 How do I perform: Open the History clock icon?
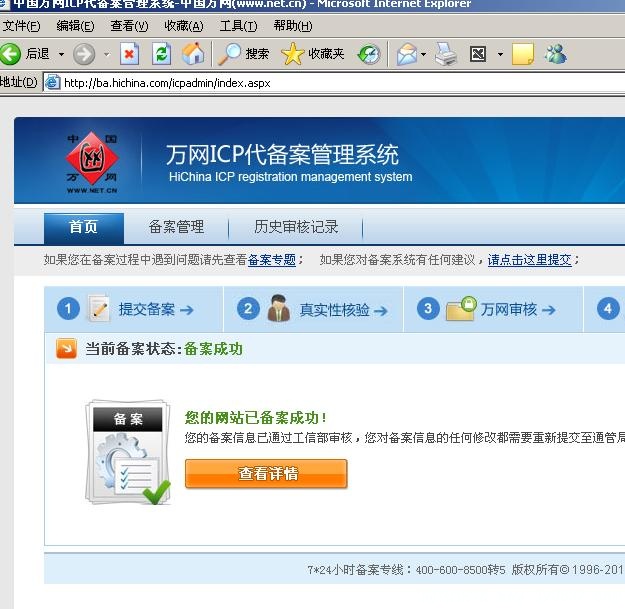click(369, 55)
